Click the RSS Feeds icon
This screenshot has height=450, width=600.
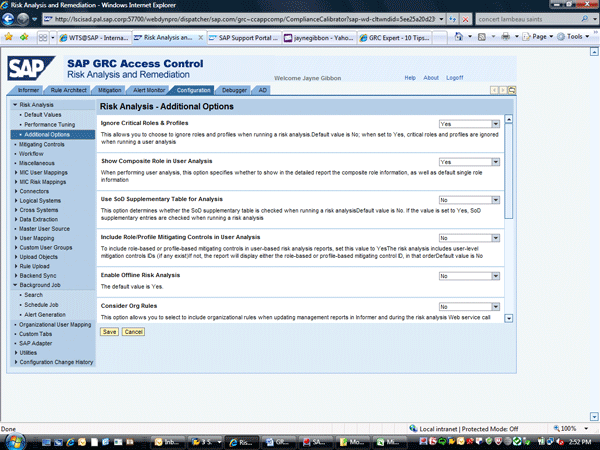pos(482,37)
